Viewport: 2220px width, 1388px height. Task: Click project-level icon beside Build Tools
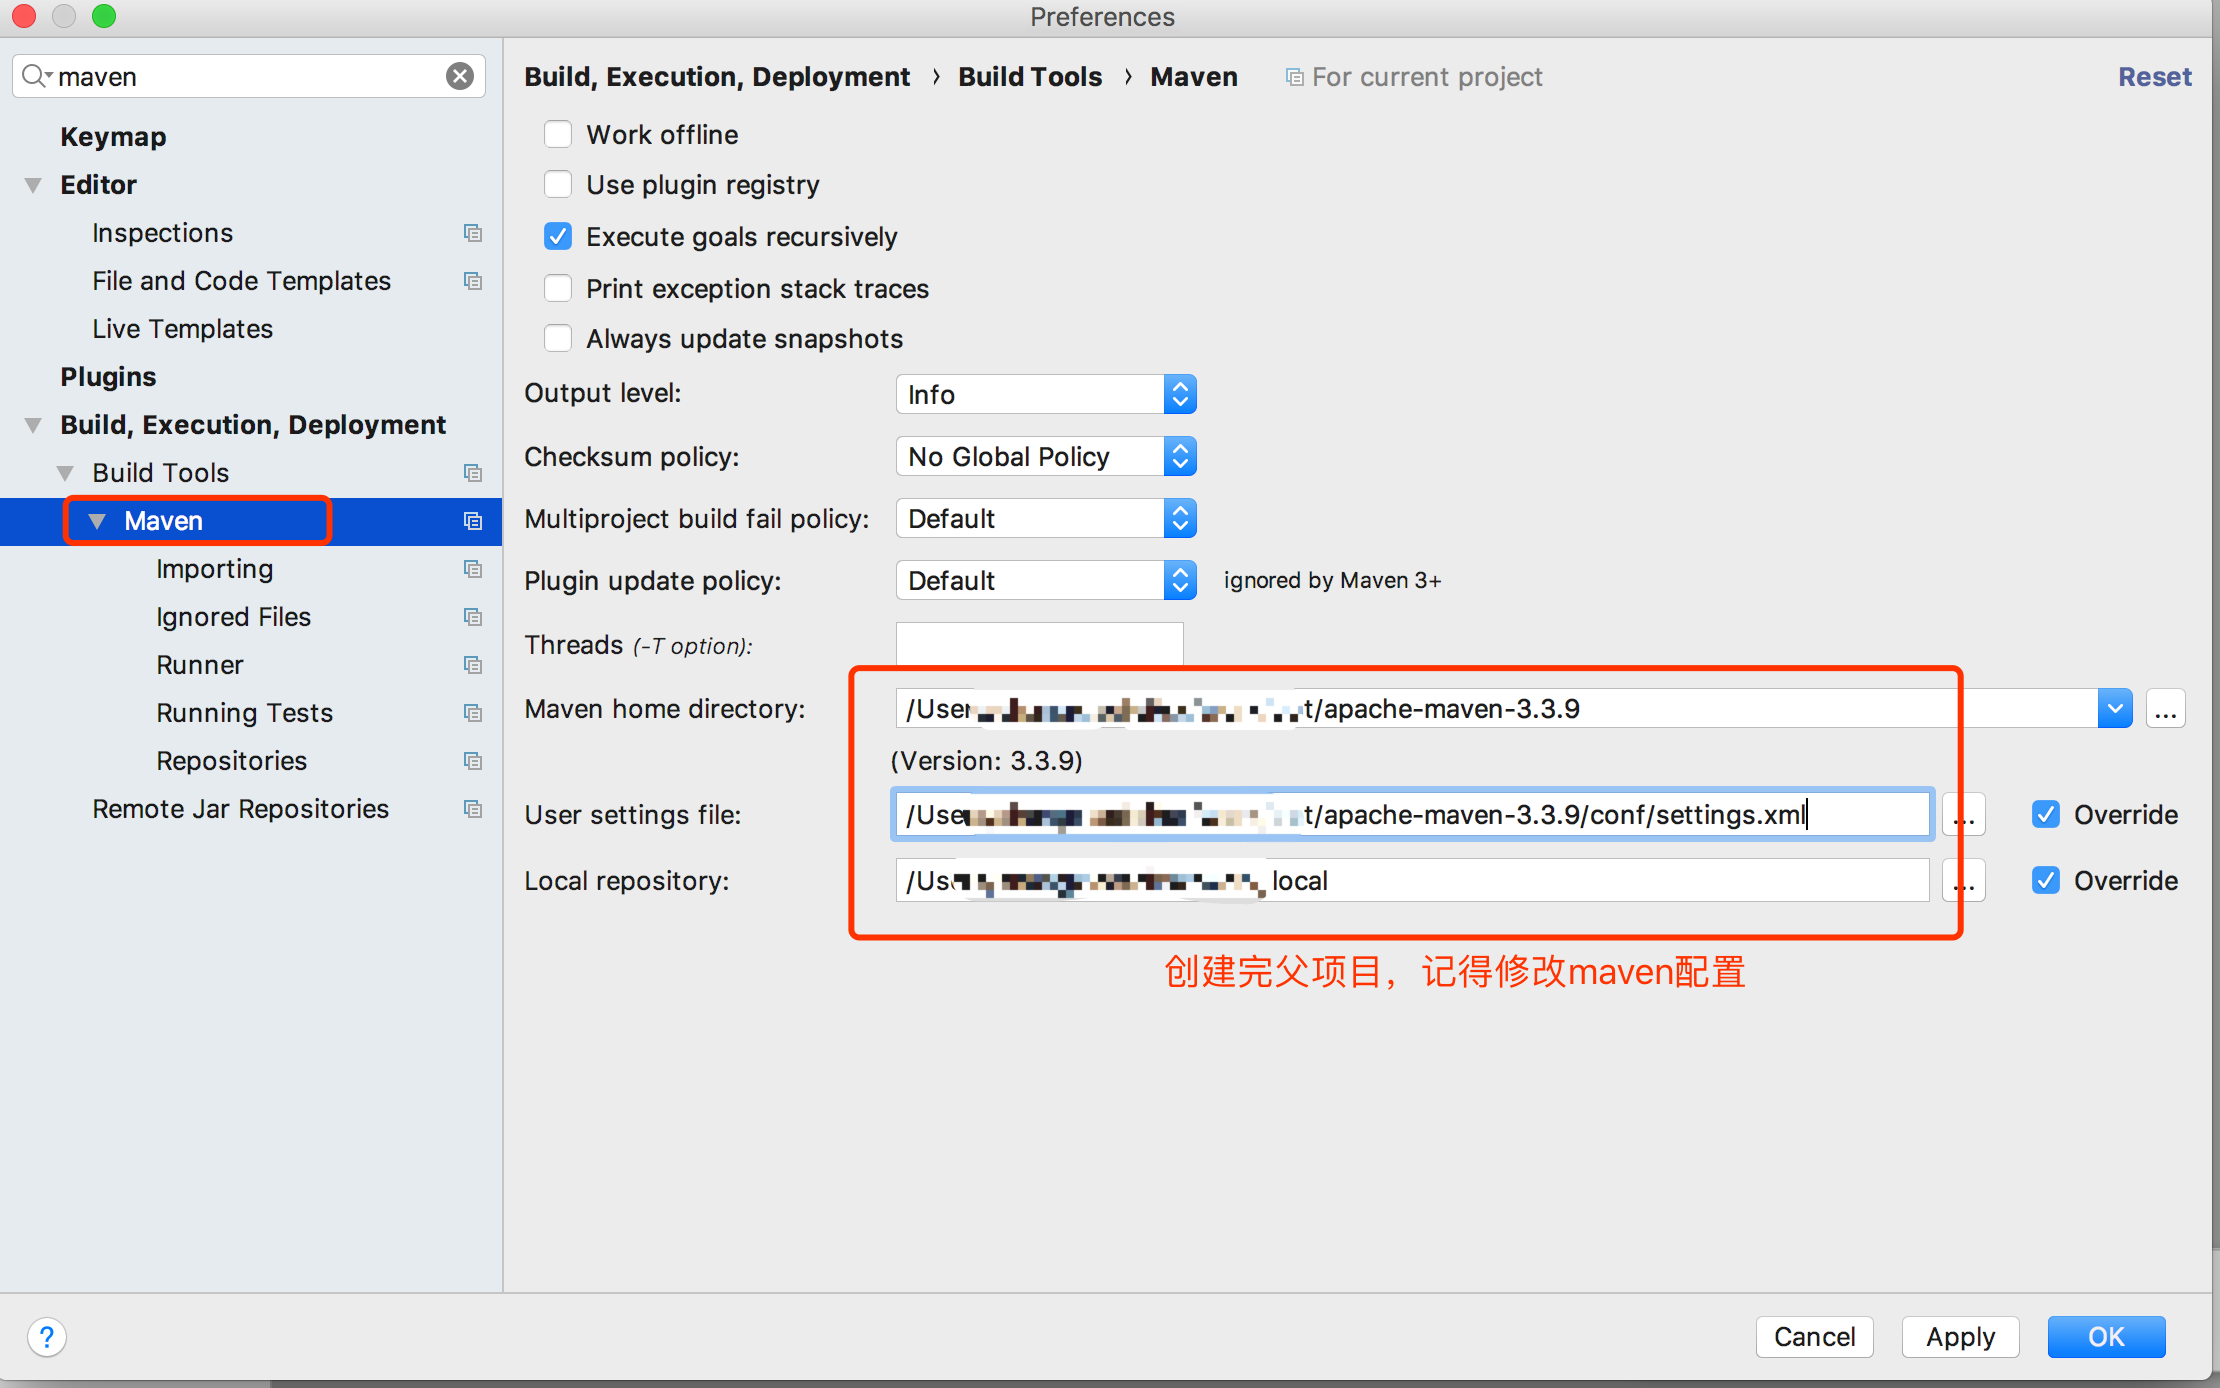(x=473, y=473)
